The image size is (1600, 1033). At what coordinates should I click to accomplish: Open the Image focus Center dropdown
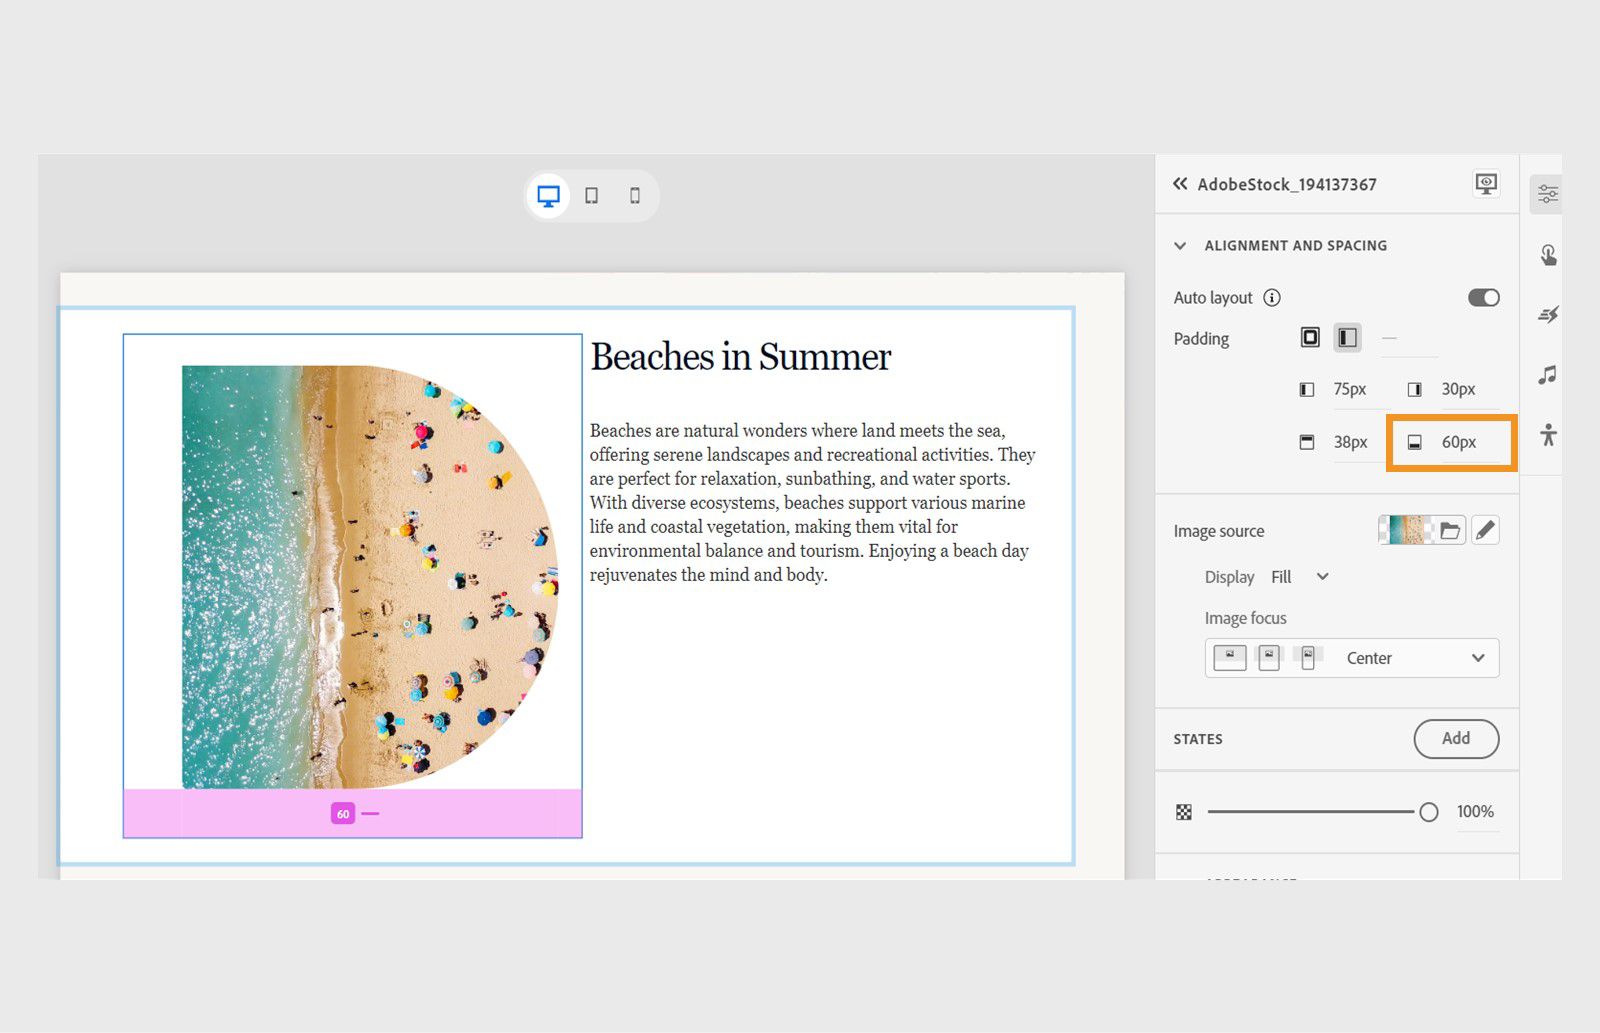(1352, 658)
